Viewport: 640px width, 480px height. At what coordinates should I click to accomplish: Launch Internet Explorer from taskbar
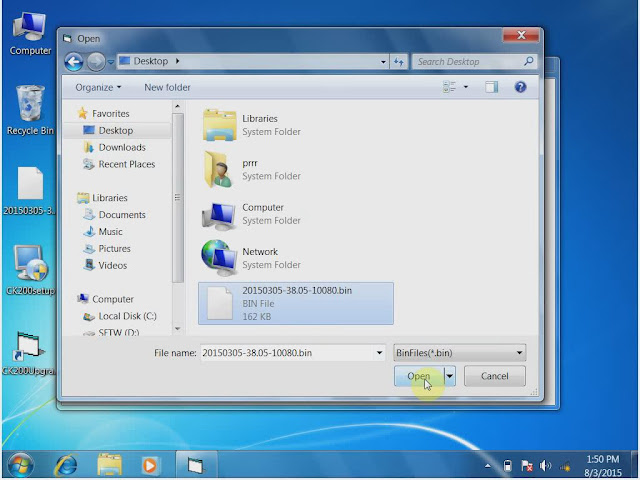tap(66, 465)
